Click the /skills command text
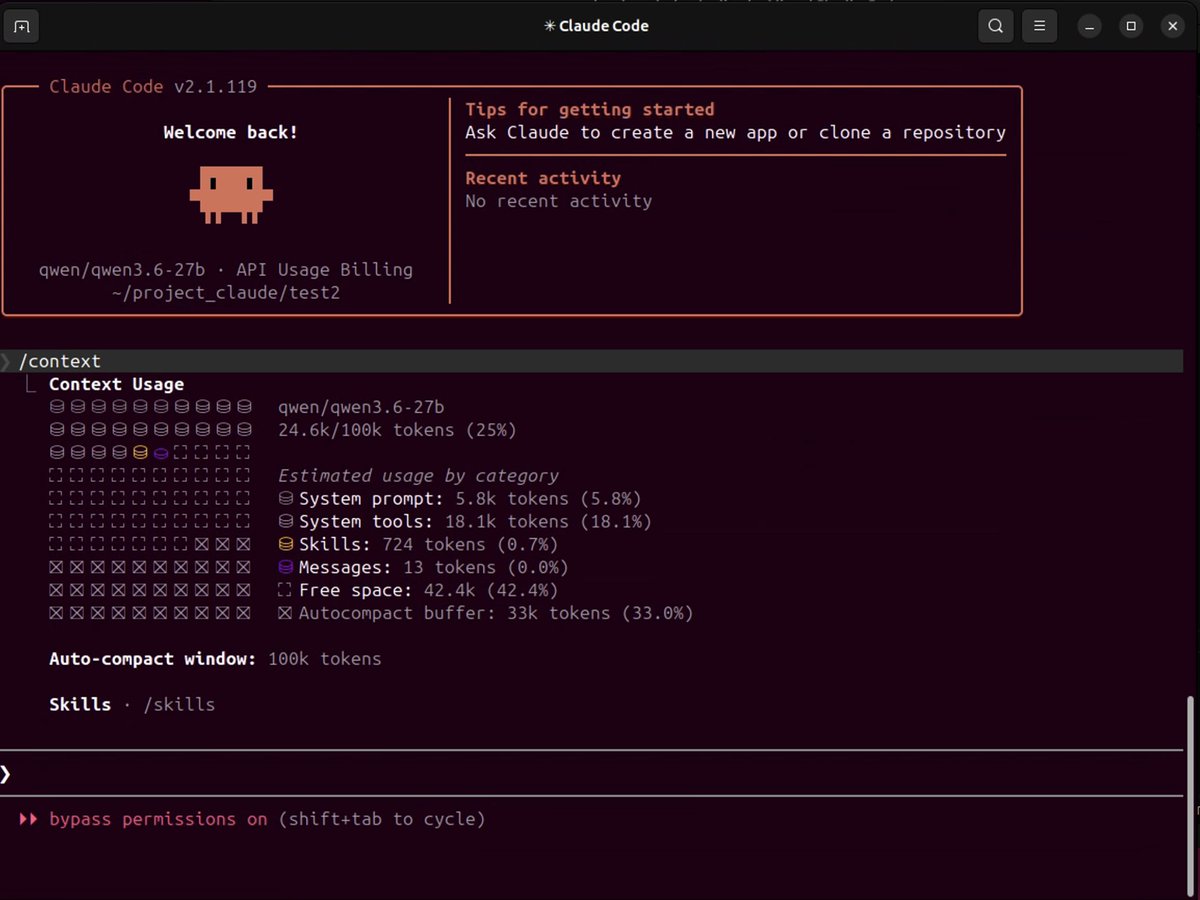Screen dimensions: 1200x900 tap(179, 705)
